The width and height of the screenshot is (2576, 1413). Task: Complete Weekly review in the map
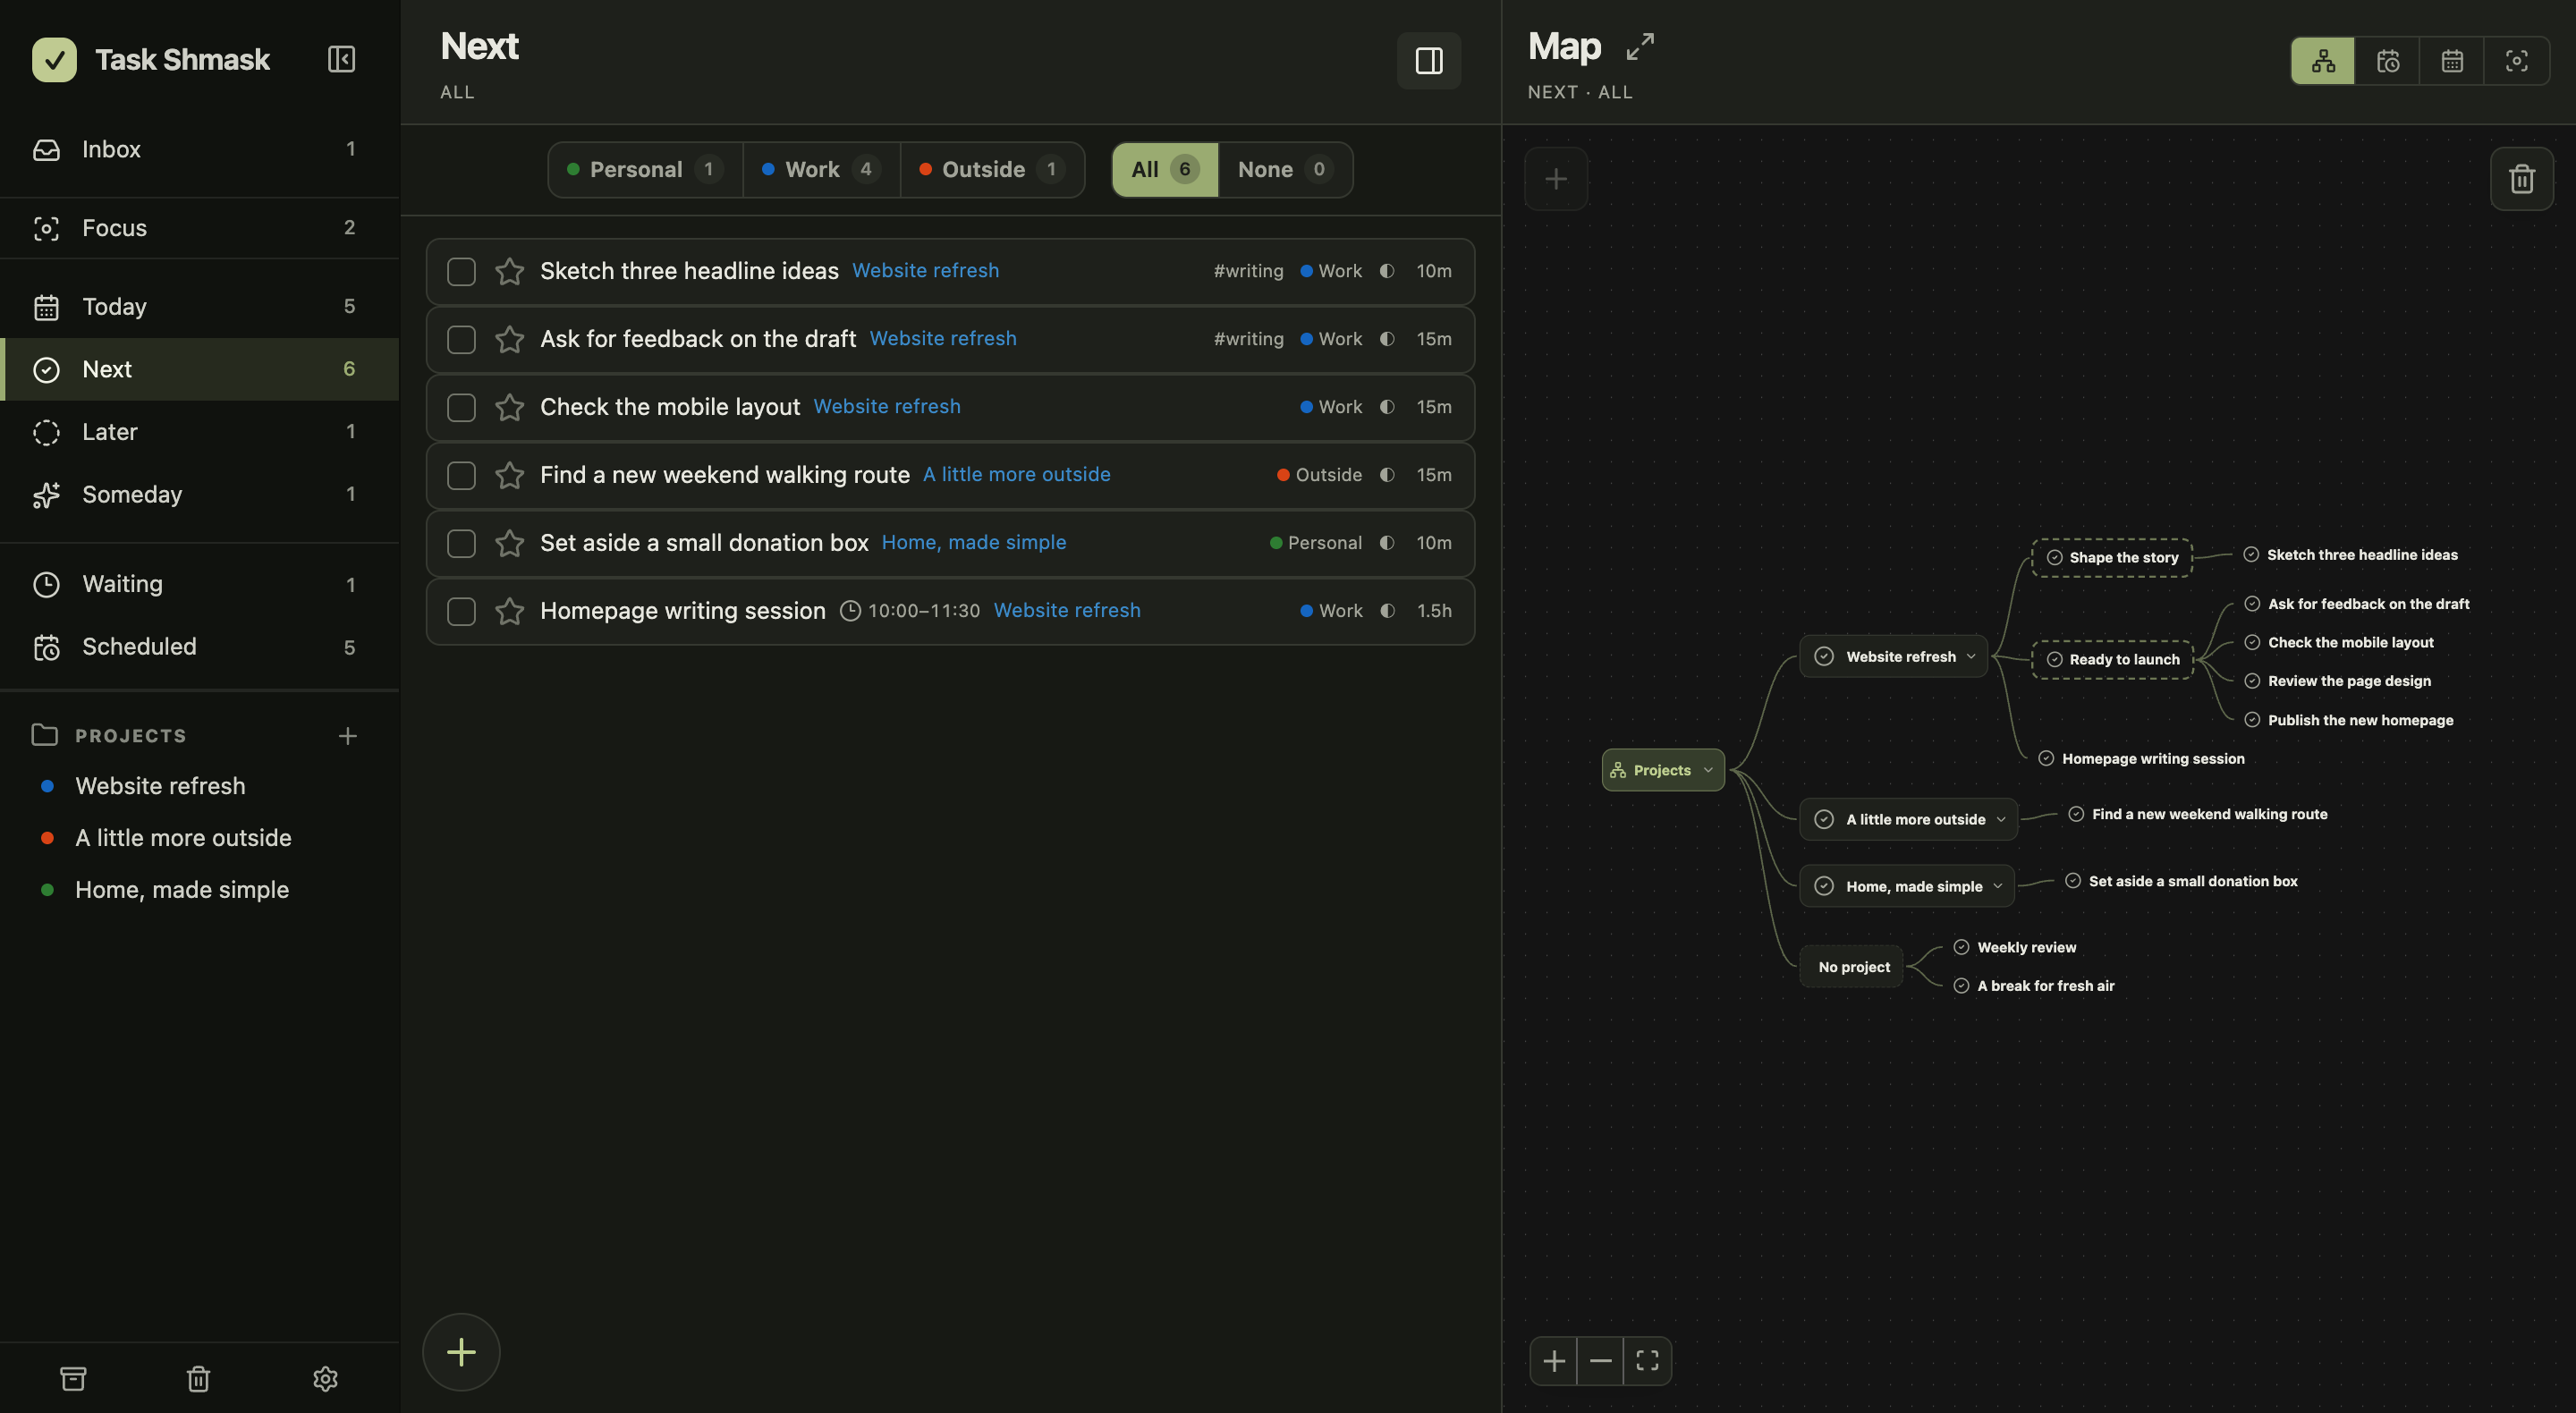1961,947
